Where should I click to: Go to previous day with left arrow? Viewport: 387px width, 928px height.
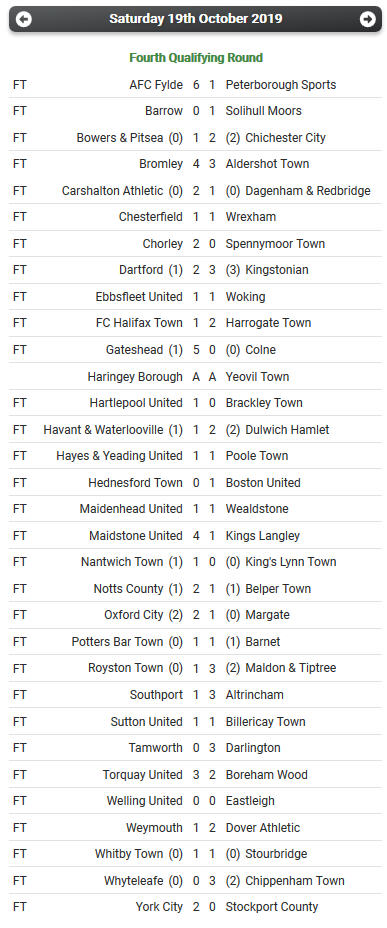coord(24,19)
